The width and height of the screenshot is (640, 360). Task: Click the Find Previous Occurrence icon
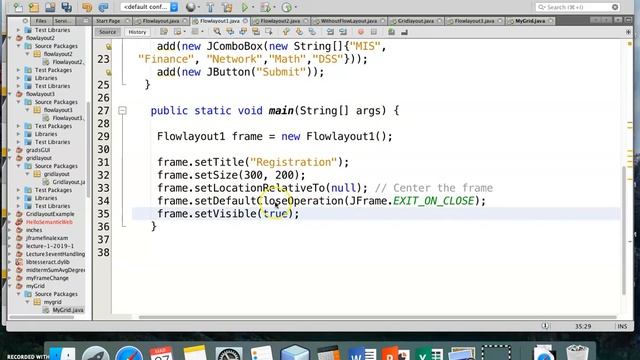(x=230, y=32)
